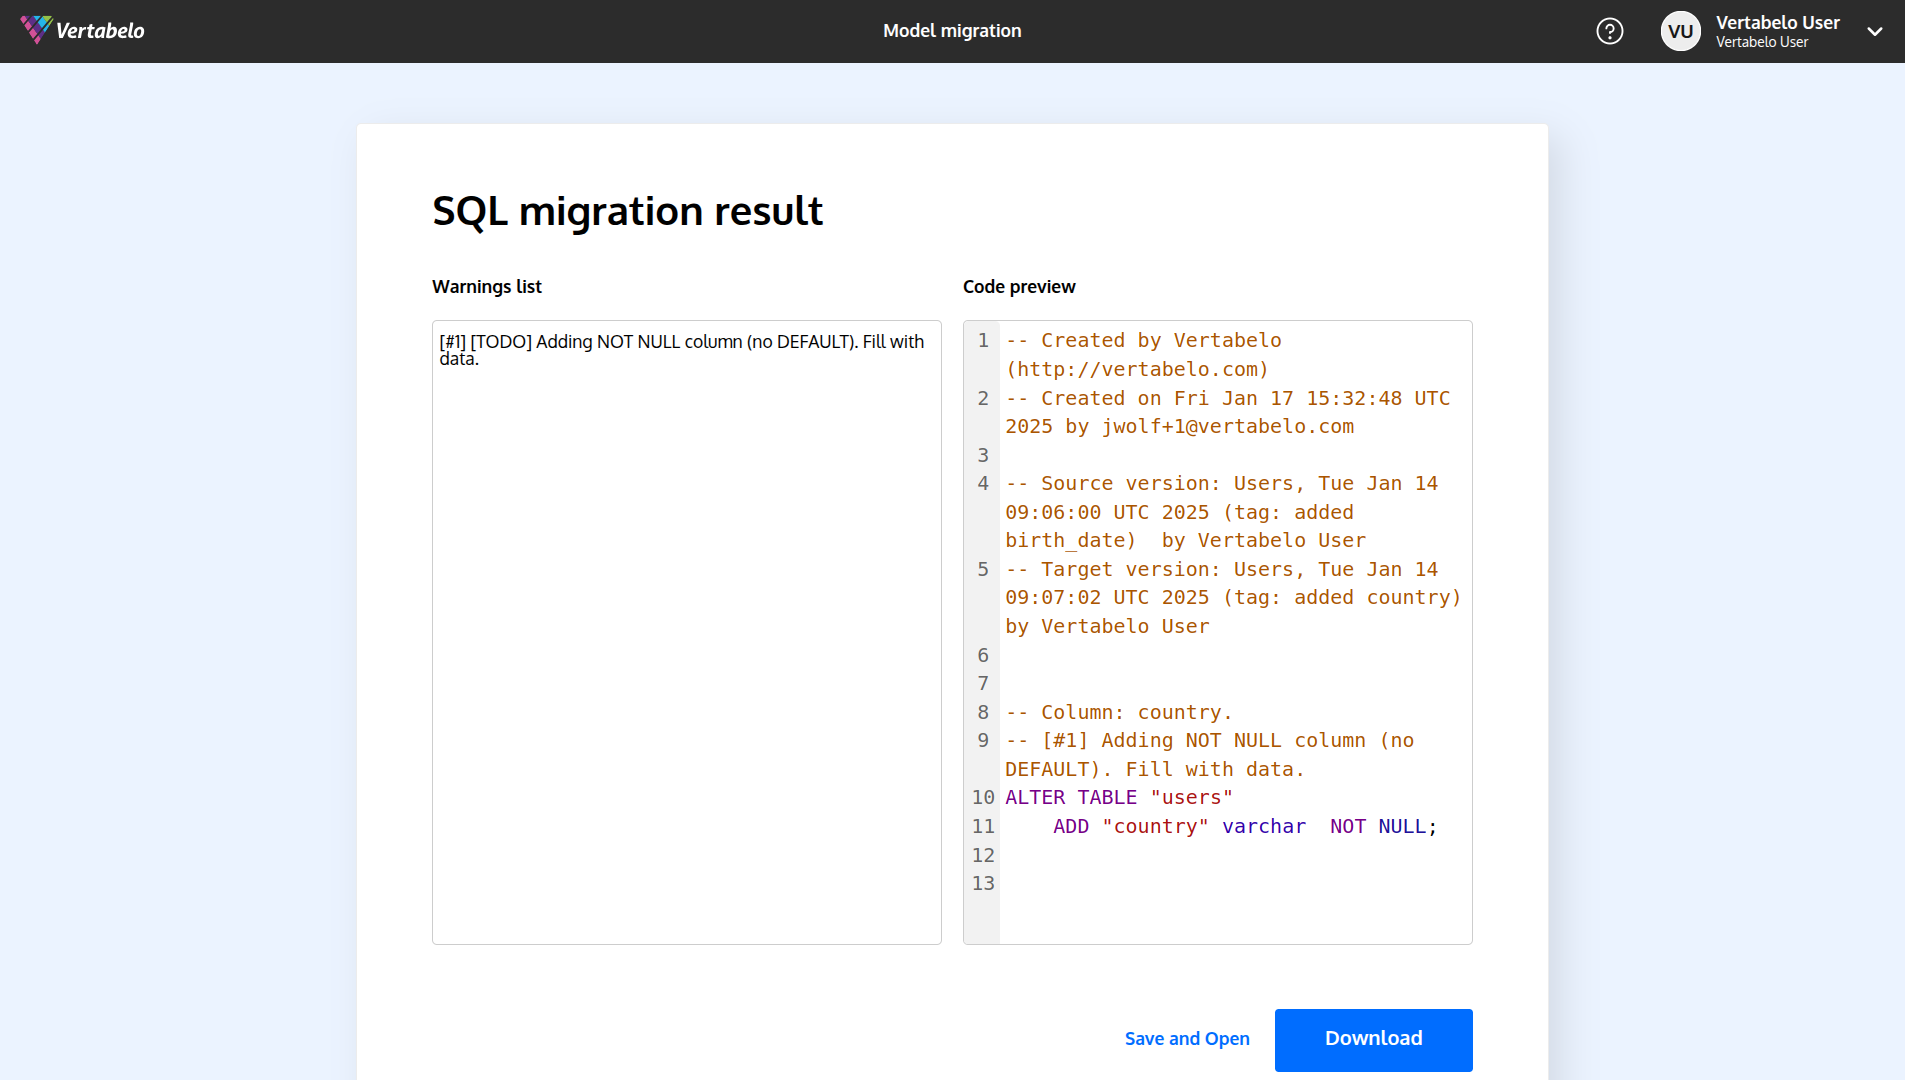Click line number 10 in the gutter
The width and height of the screenshot is (1905, 1080).
(x=983, y=798)
